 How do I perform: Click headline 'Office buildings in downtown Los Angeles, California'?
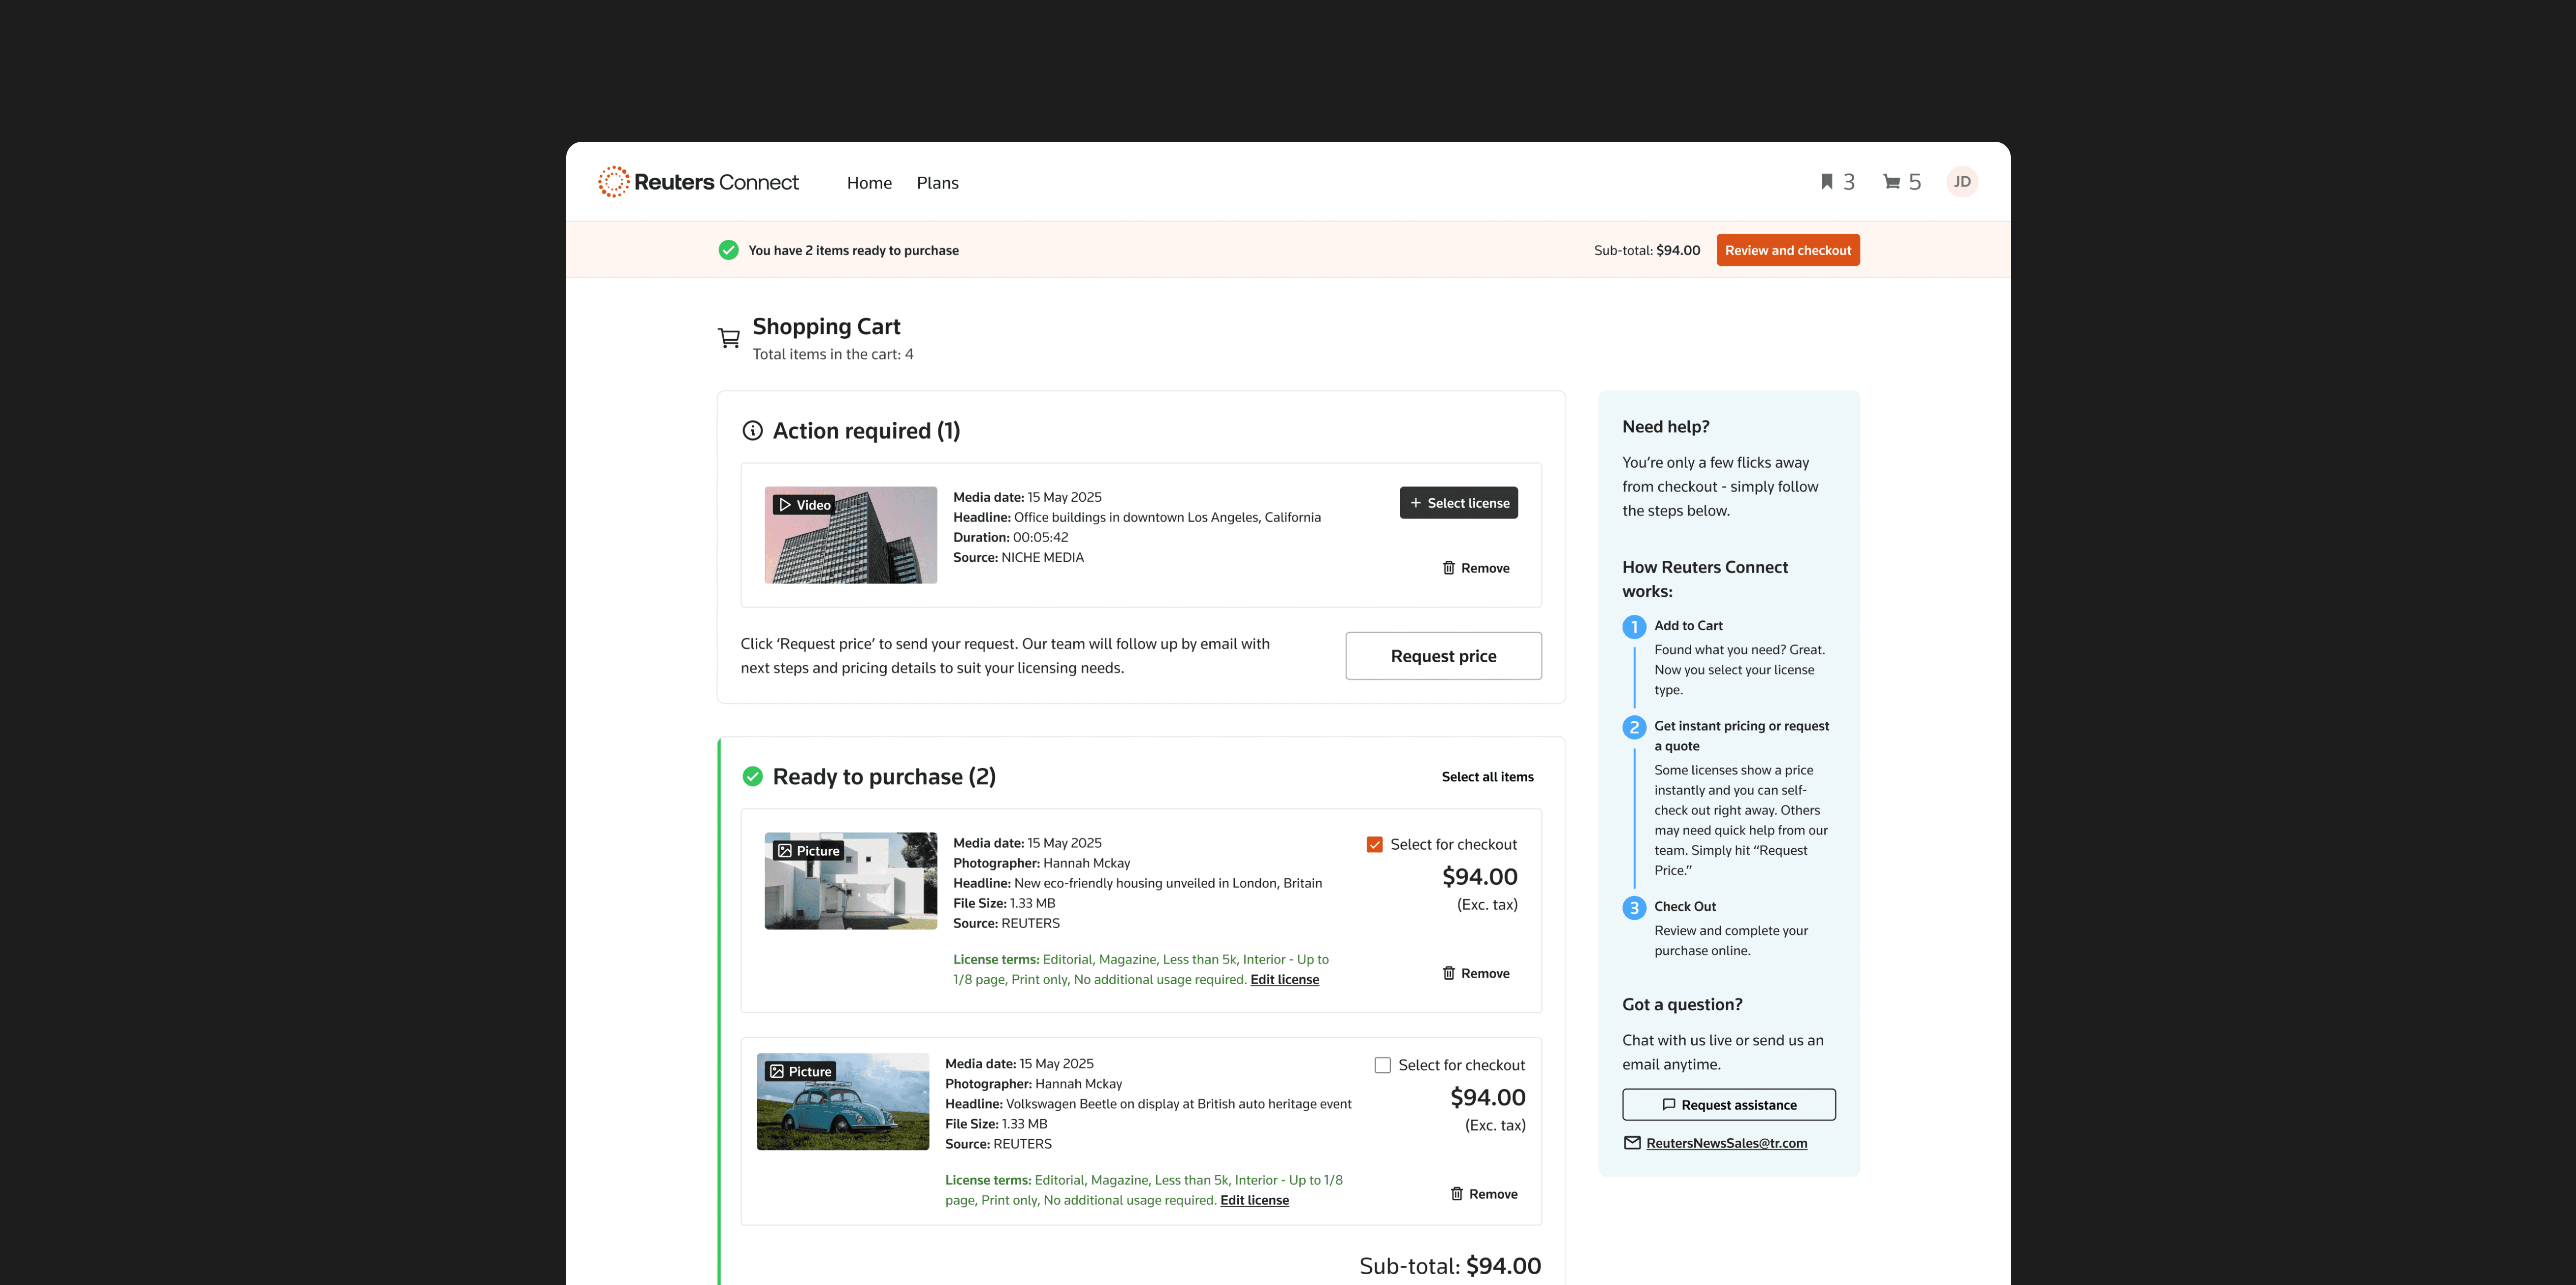[x=1167, y=517]
